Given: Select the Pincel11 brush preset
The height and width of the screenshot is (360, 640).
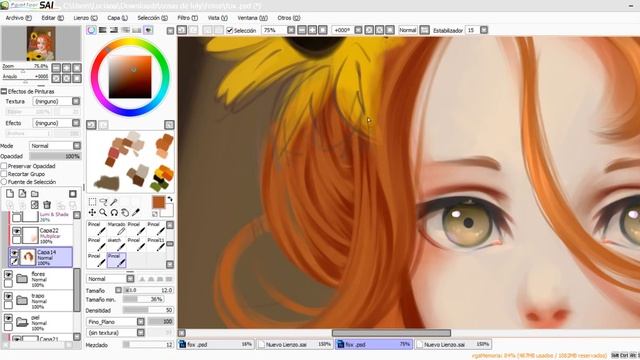Looking at the screenshot, I should coord(156,245).
